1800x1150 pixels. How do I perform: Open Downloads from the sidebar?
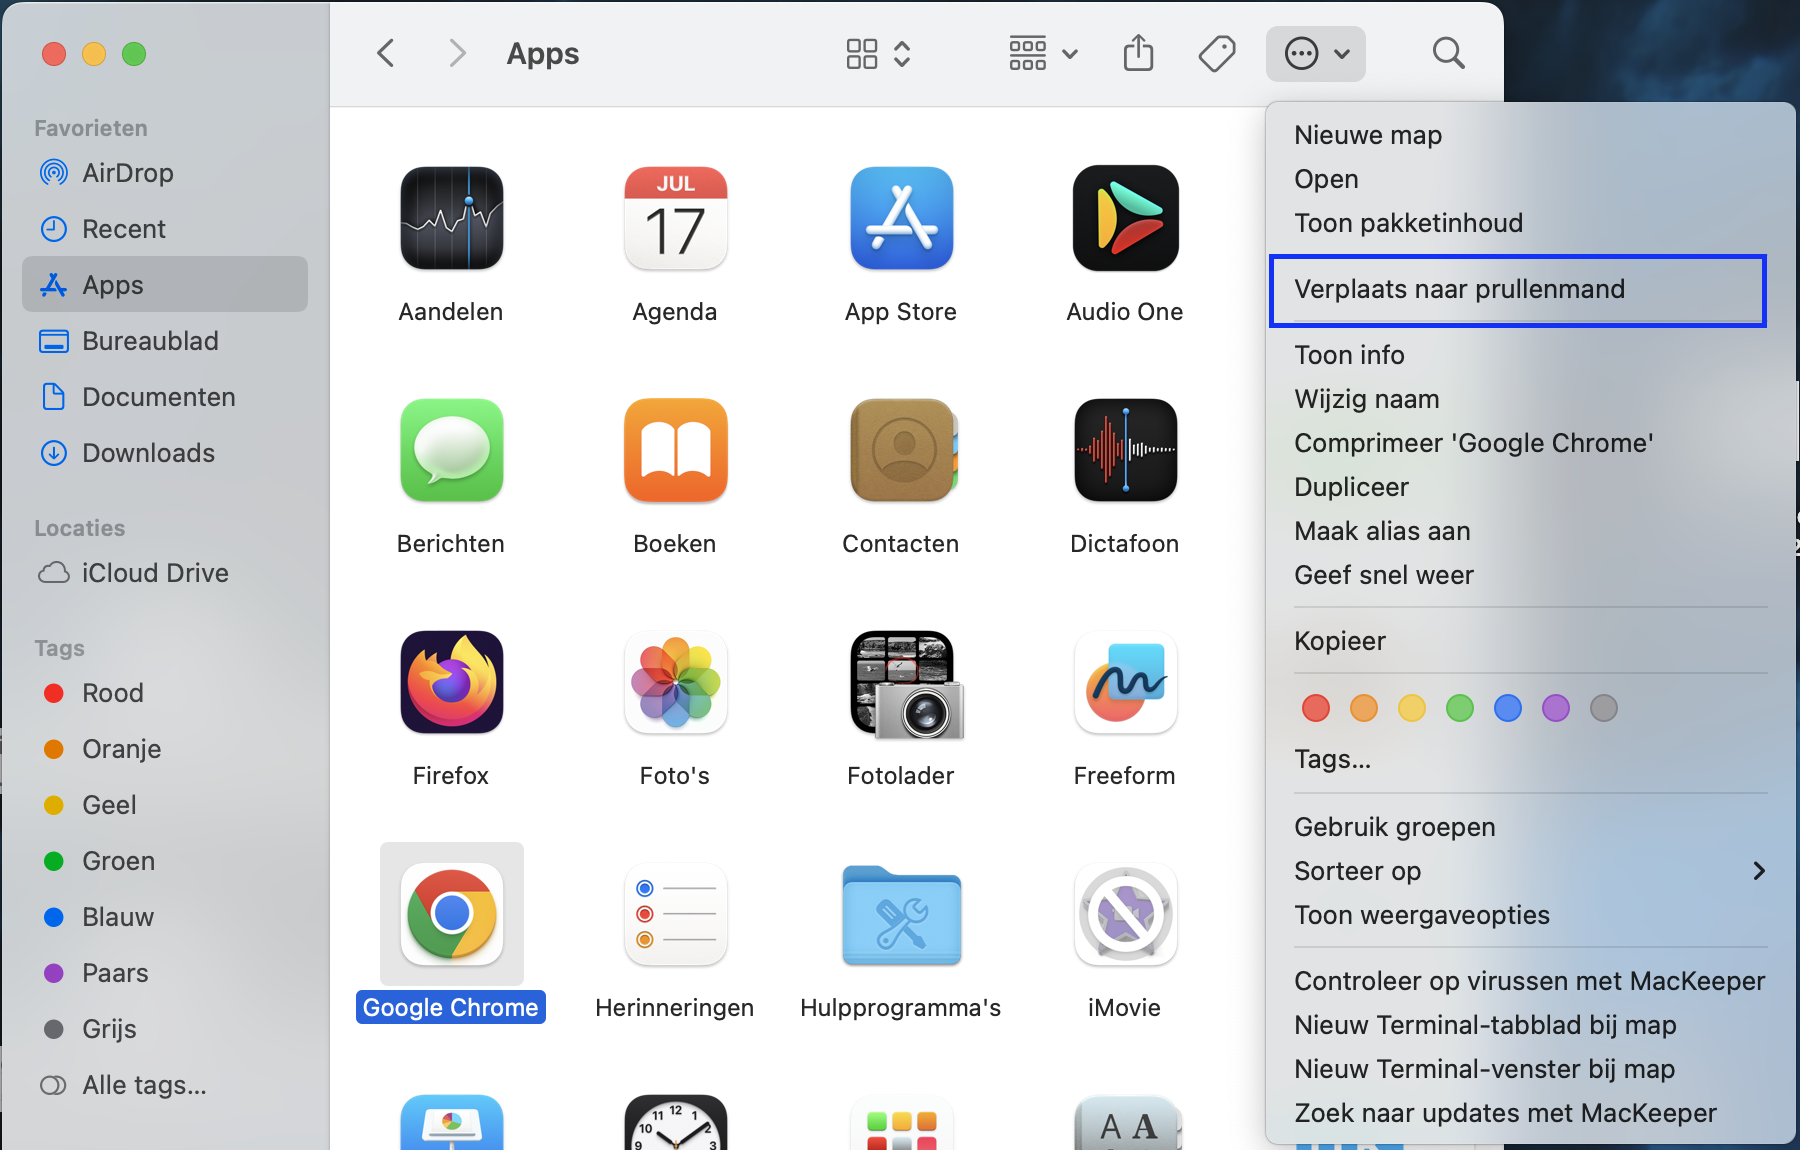pos(148,452)
